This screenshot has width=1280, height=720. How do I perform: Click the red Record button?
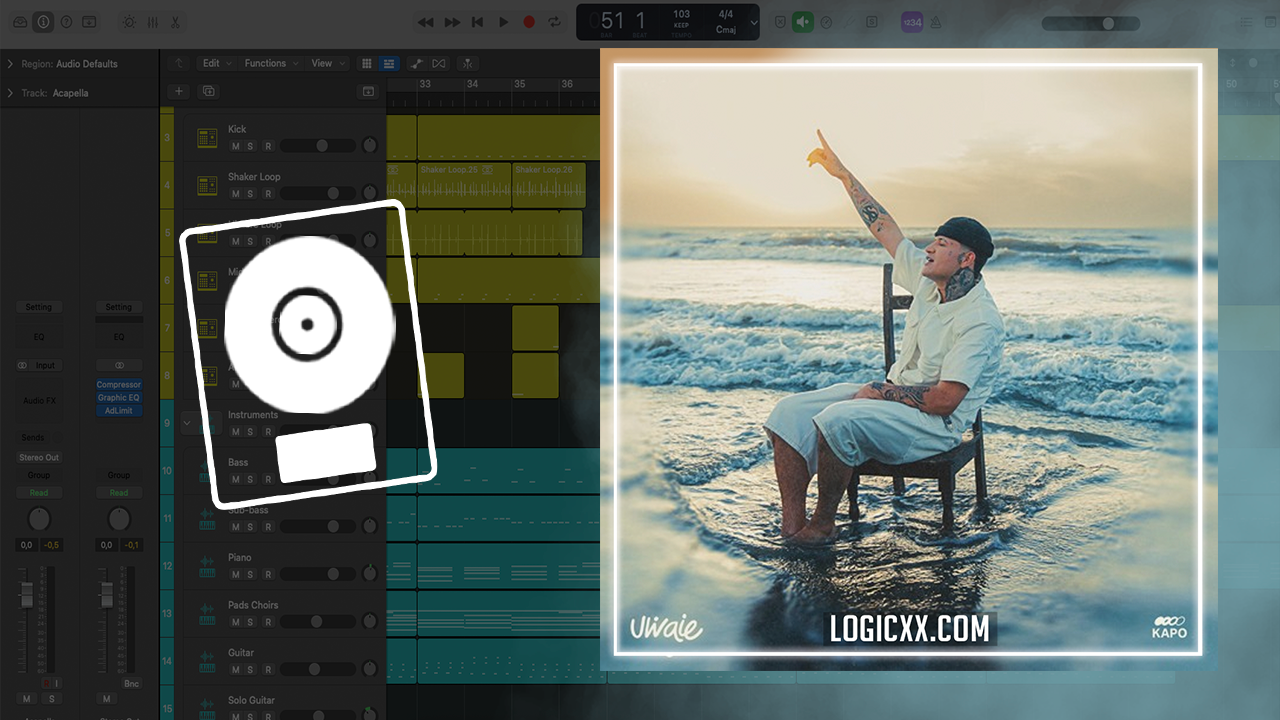[x=529, y=22]
